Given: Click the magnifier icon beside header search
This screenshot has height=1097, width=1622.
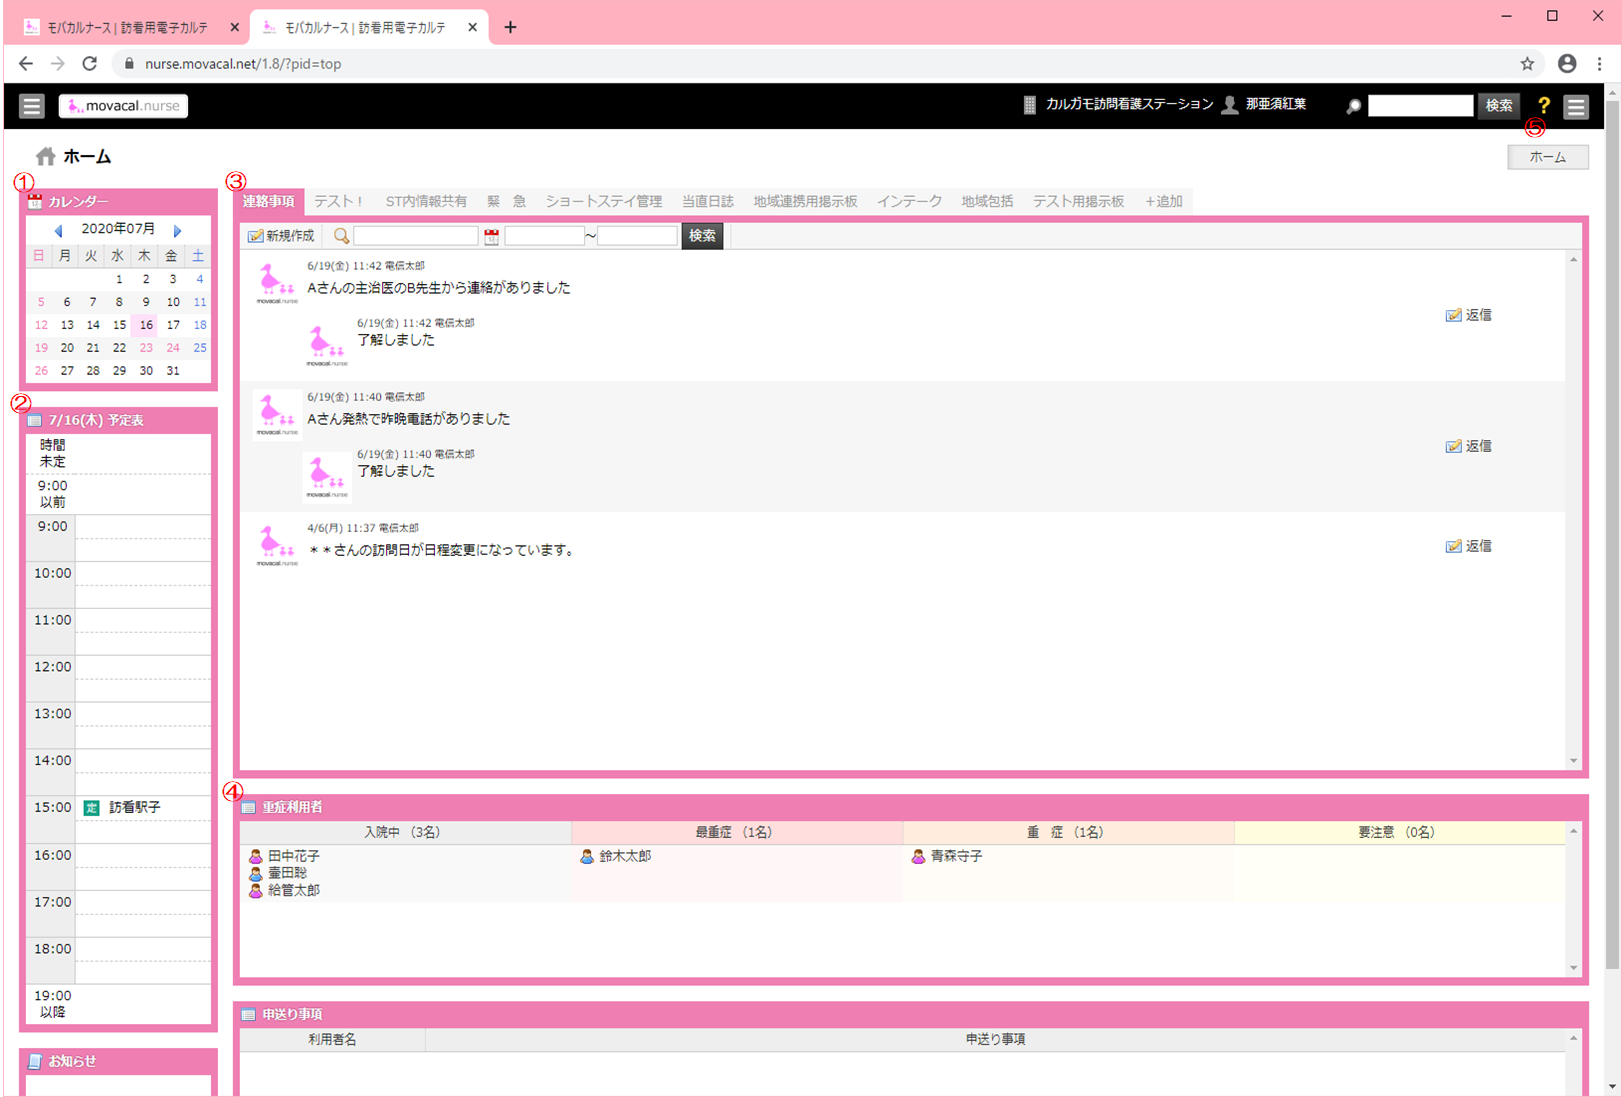Looking at the screenshot, I should (1353, 106).
